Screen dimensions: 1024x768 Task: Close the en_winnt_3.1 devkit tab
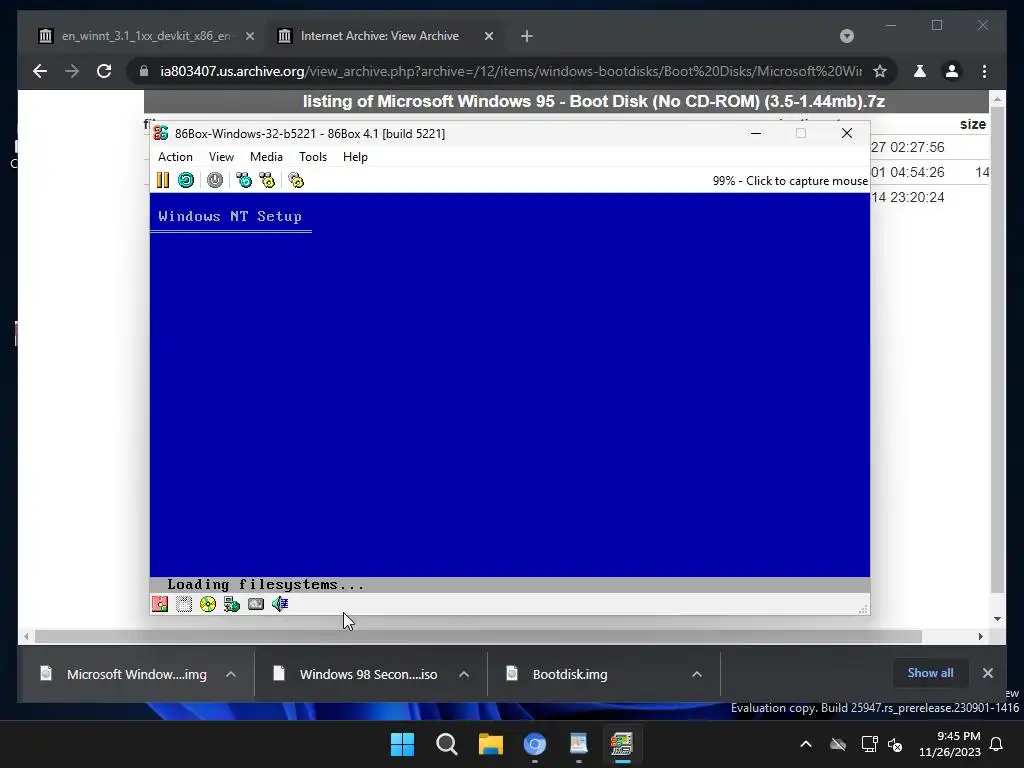click(249, 37)
